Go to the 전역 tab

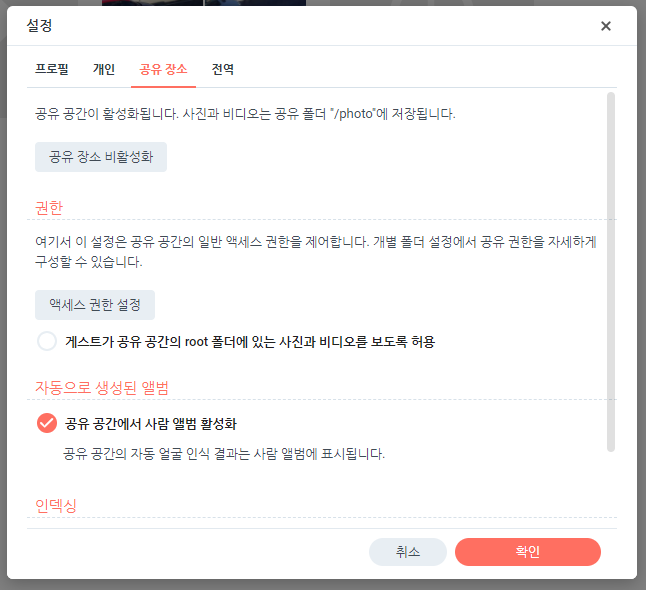click(x=223, y=70)
